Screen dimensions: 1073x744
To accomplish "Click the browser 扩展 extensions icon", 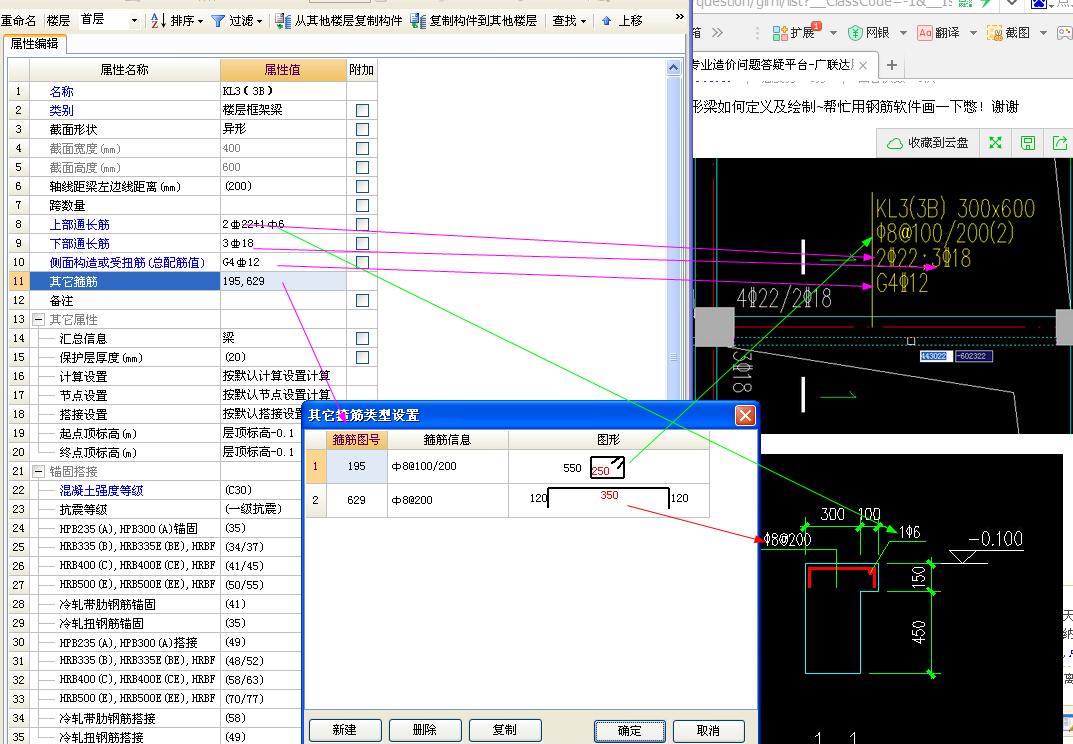I will click(x=780, y=32).
